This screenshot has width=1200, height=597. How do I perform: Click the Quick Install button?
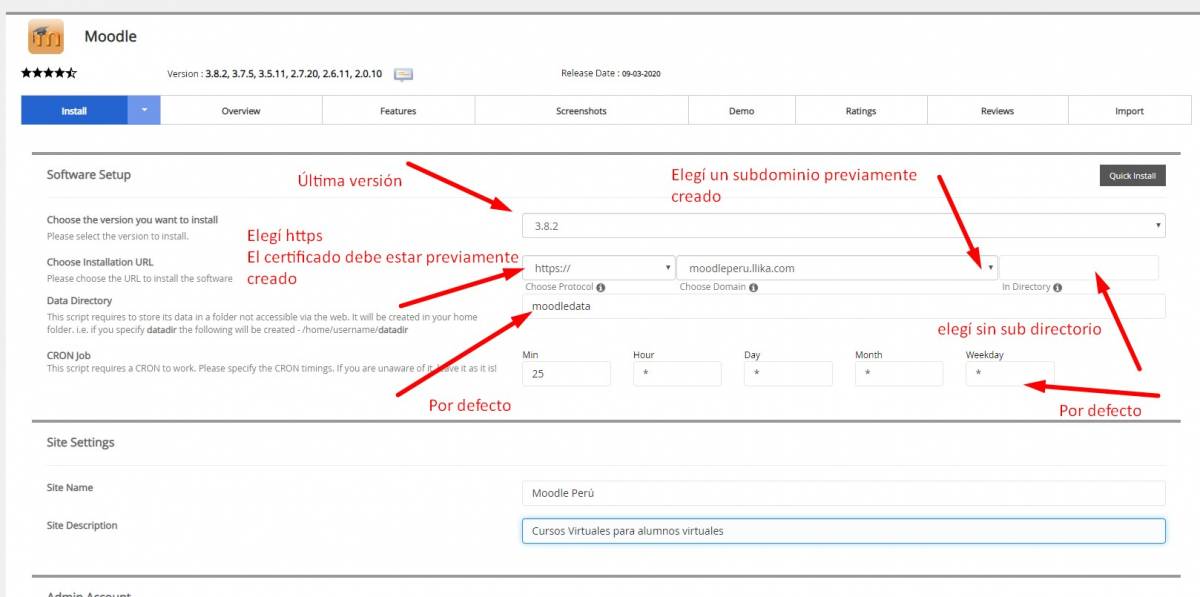pyautogui.click(x=1132, y=176)
